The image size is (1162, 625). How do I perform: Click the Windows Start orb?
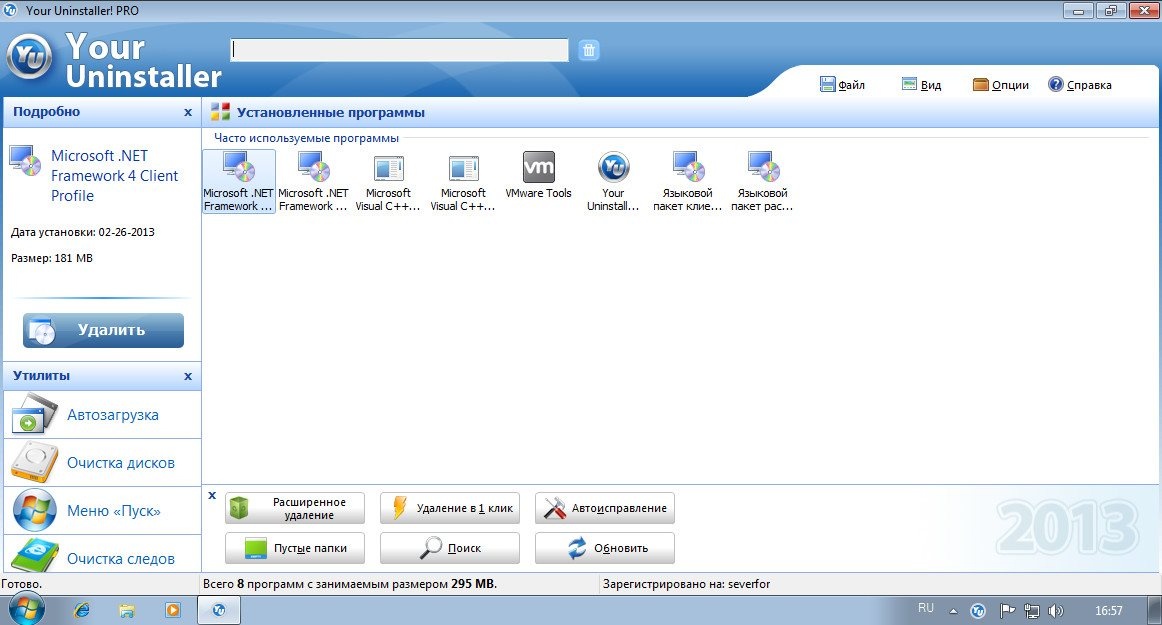(x=26, y=609)
